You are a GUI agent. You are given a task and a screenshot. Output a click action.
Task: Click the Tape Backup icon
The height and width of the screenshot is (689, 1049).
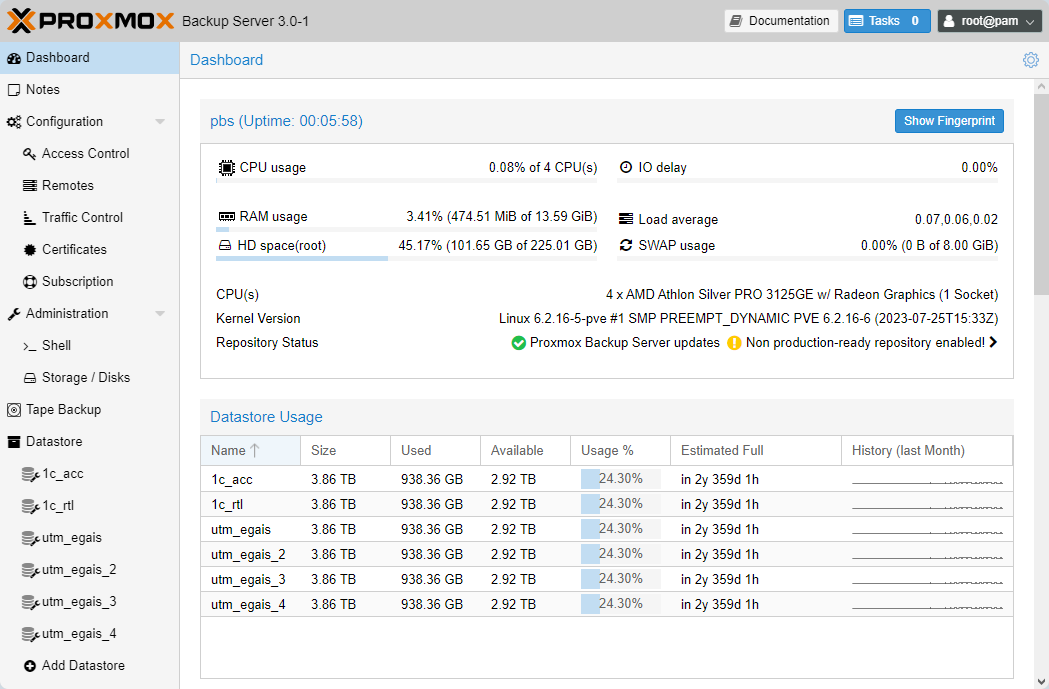click(x=14, y=410)
